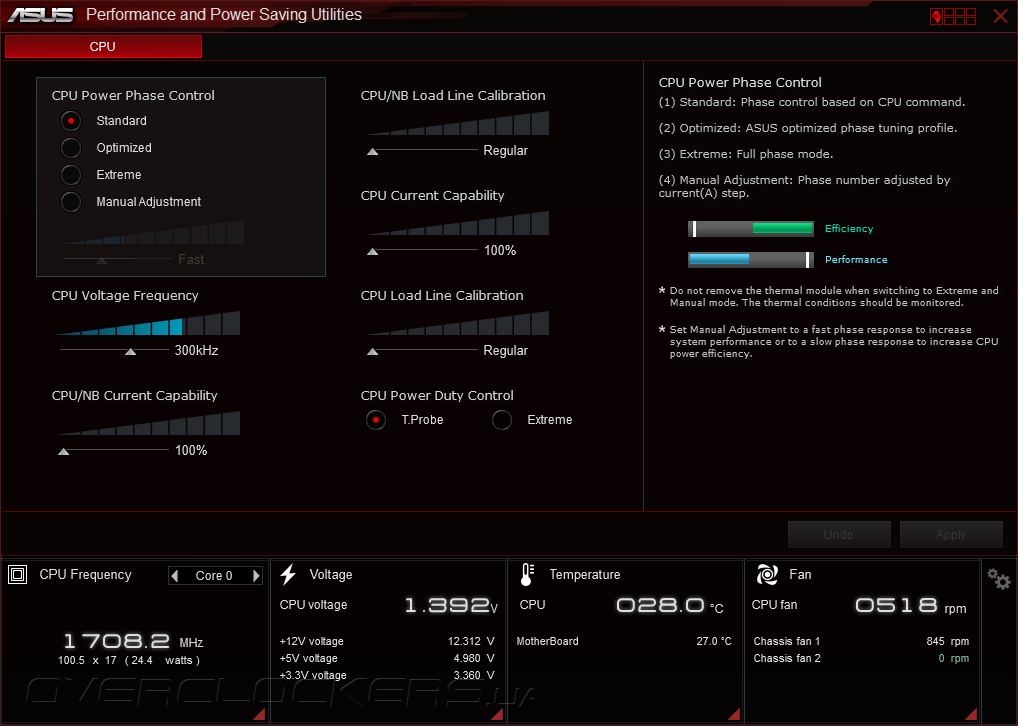Viewport: 1018px width, 726px height.
Task: Click the MotherBoard temperature 27.0 value
Action: [x=714, y=642]
